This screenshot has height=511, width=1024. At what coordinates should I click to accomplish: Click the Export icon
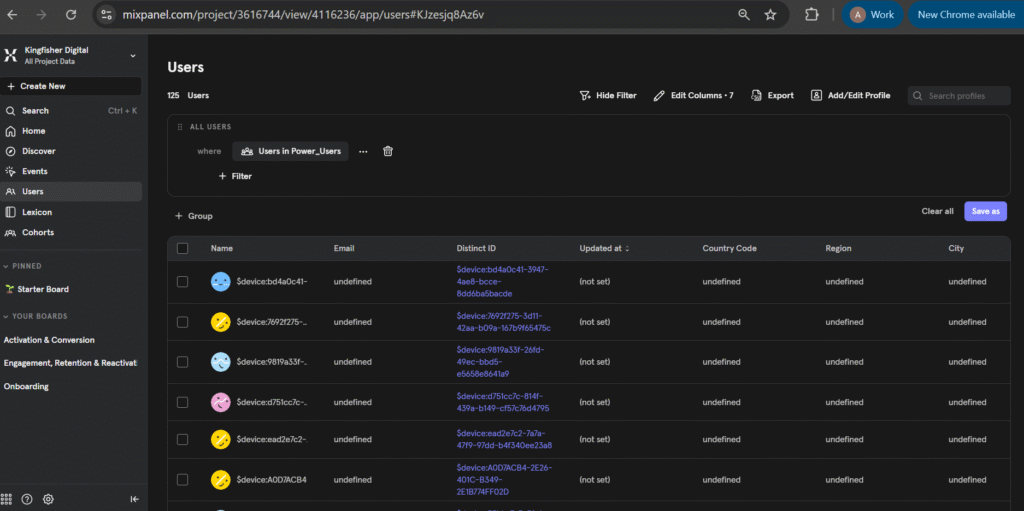(x=756, y=95)
